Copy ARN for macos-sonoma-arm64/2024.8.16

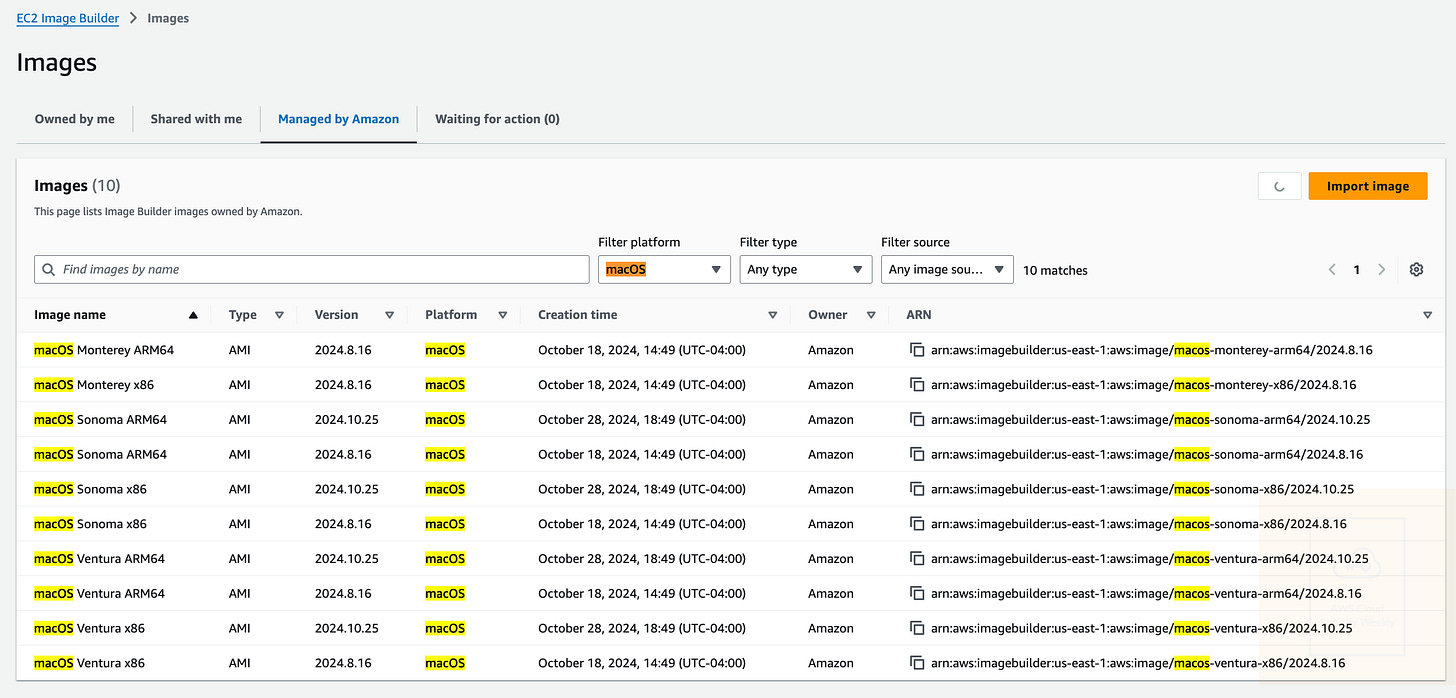(x=916, y=454)
